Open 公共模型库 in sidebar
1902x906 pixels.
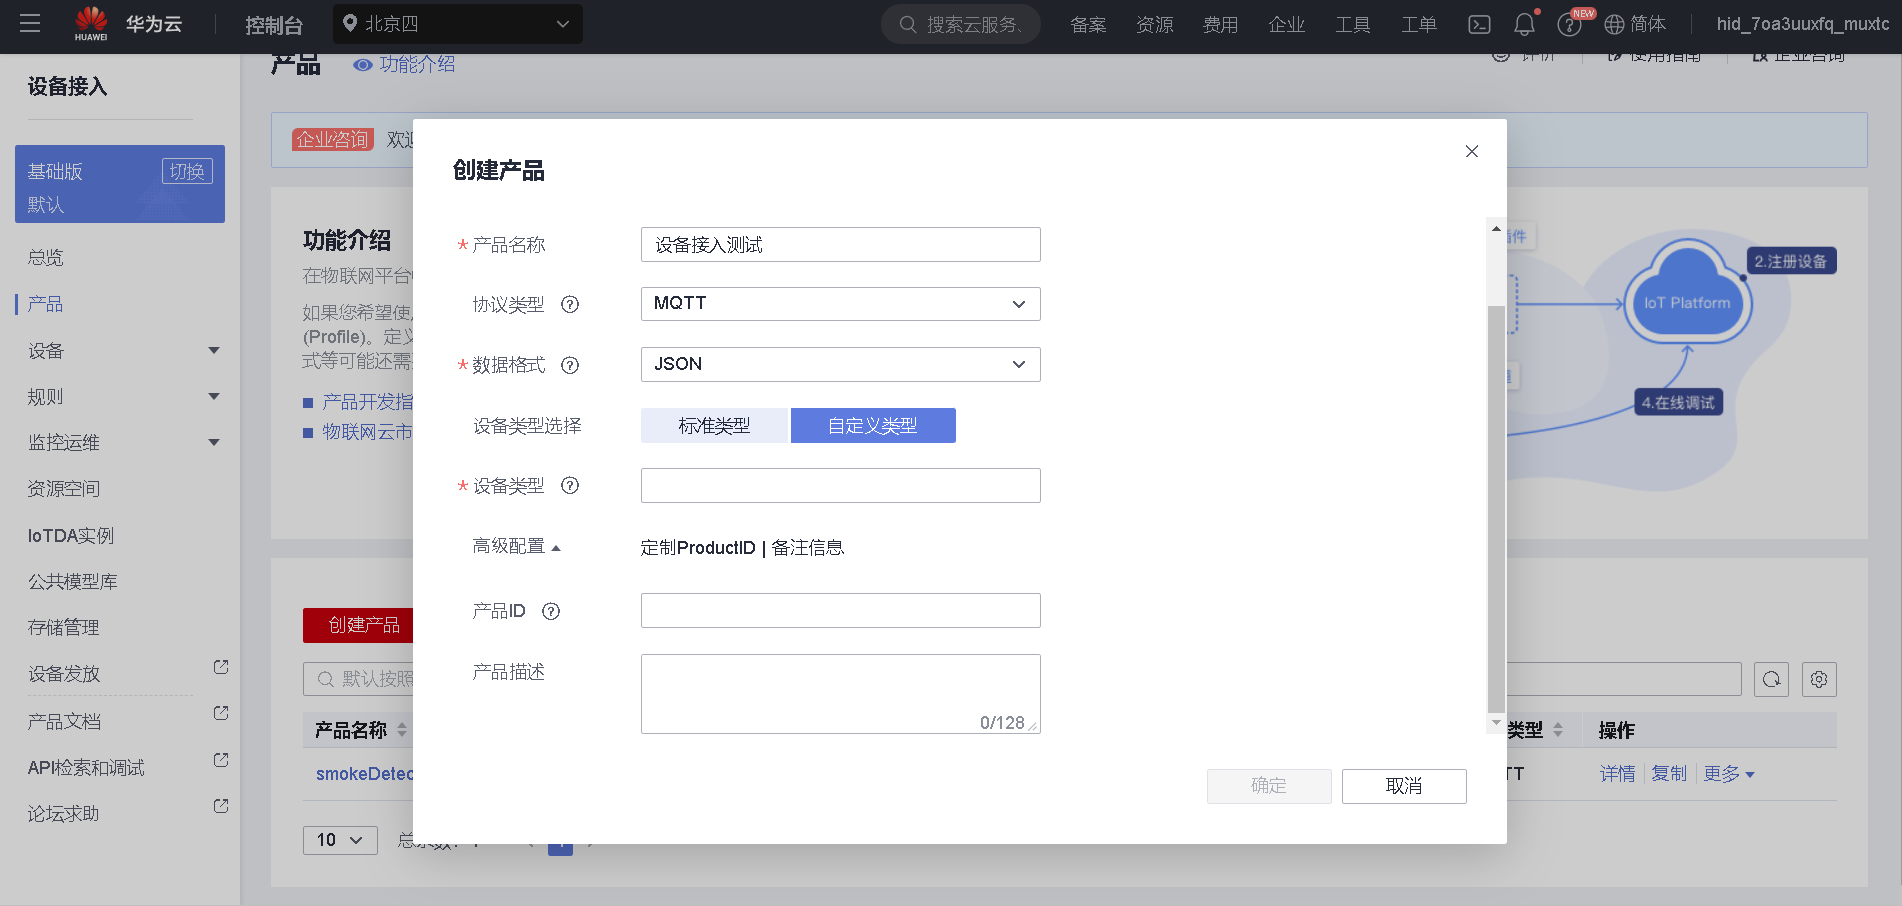73,582
